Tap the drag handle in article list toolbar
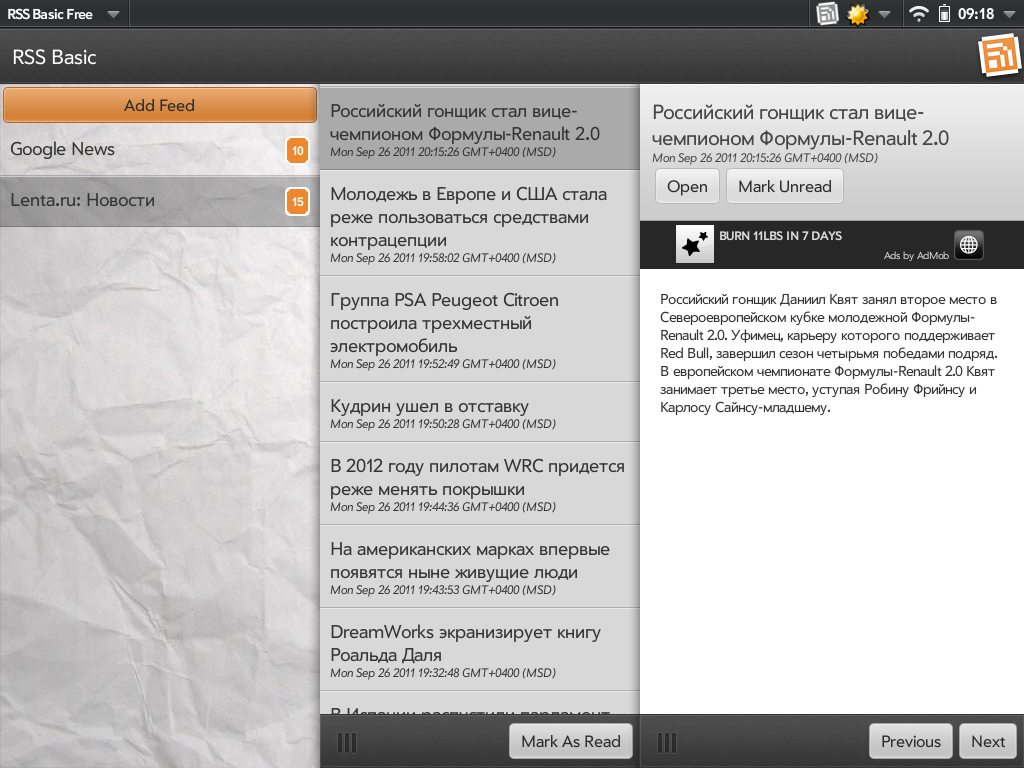This screenshot has height=768, width=1024. pos(347,742)
